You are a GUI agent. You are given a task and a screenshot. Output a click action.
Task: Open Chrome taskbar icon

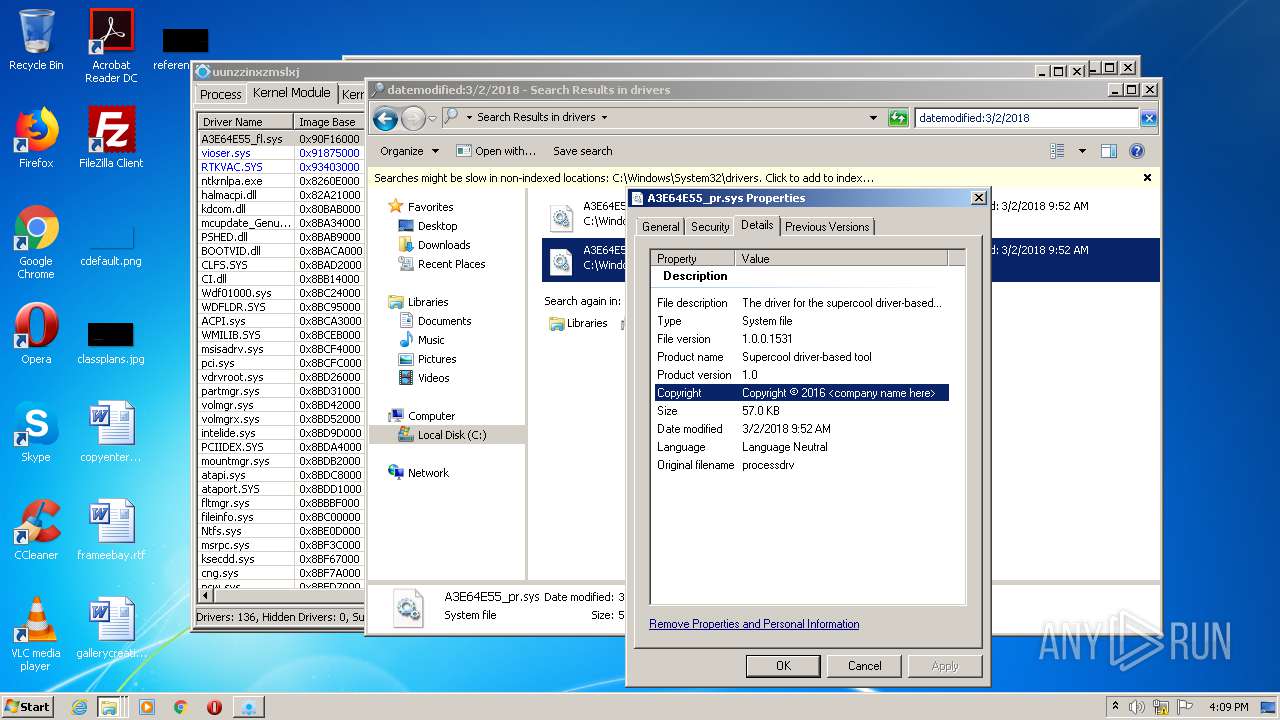[x=180, y=707]
